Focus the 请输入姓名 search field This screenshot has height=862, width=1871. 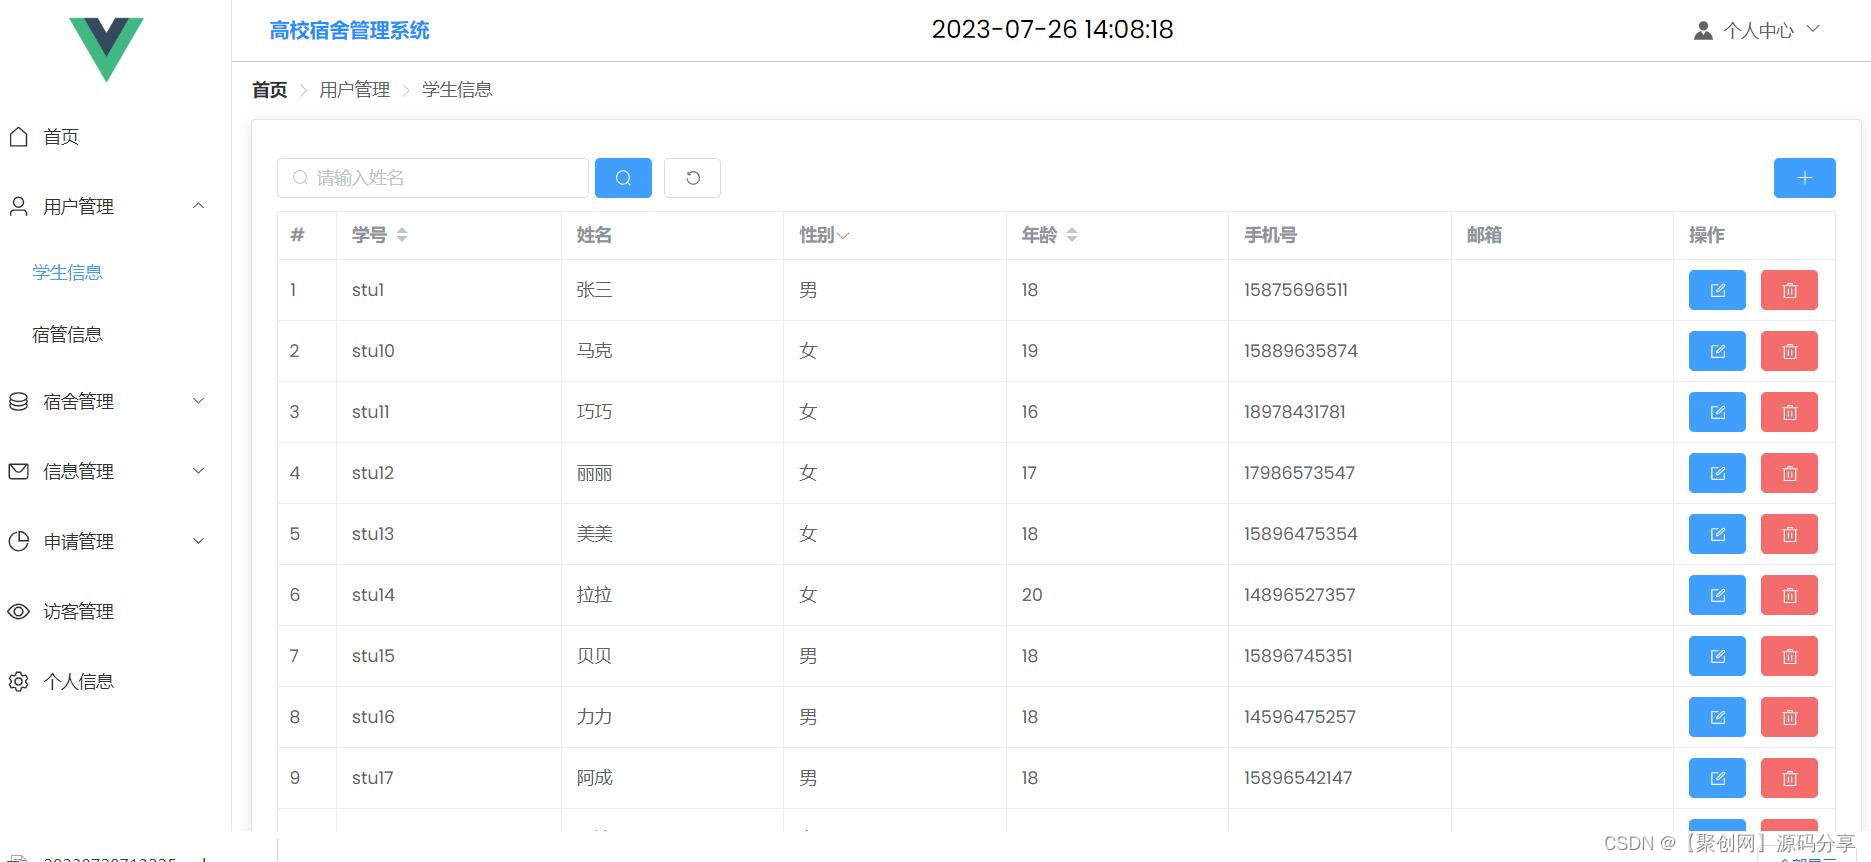[433, 178]
